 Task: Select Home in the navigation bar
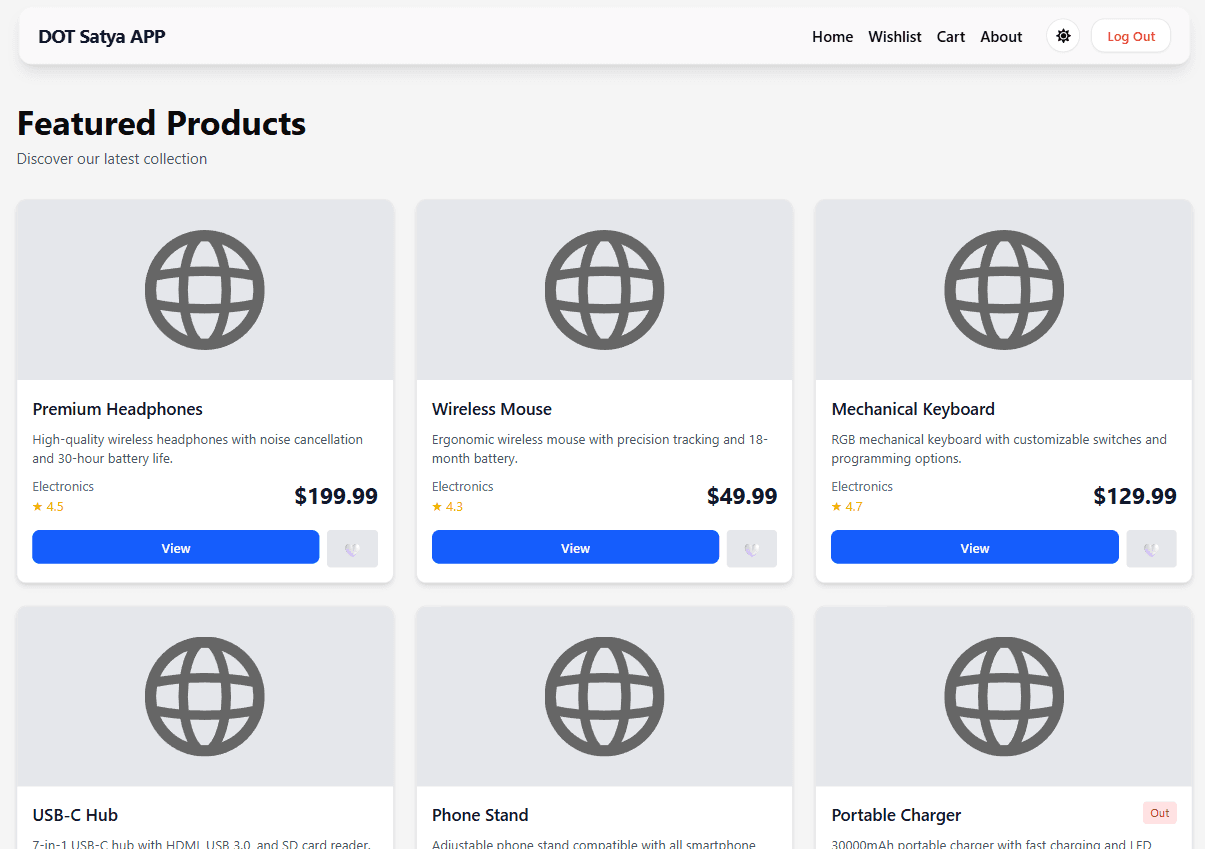coord(832,36)
